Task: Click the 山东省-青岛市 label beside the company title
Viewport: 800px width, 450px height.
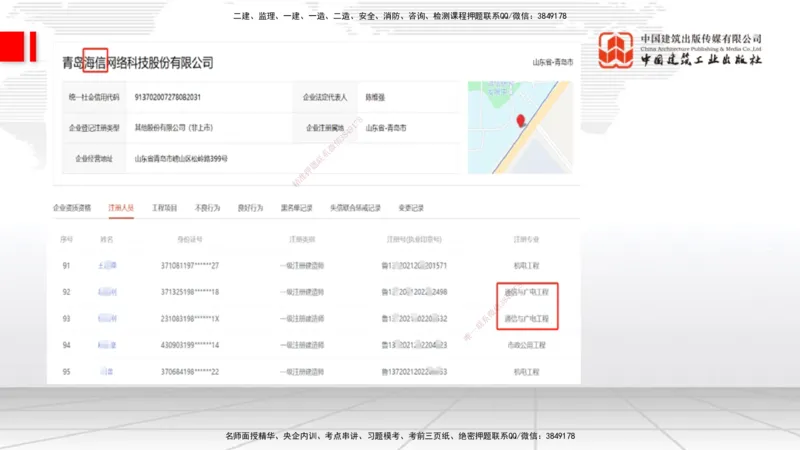Action: click(553, 62)
